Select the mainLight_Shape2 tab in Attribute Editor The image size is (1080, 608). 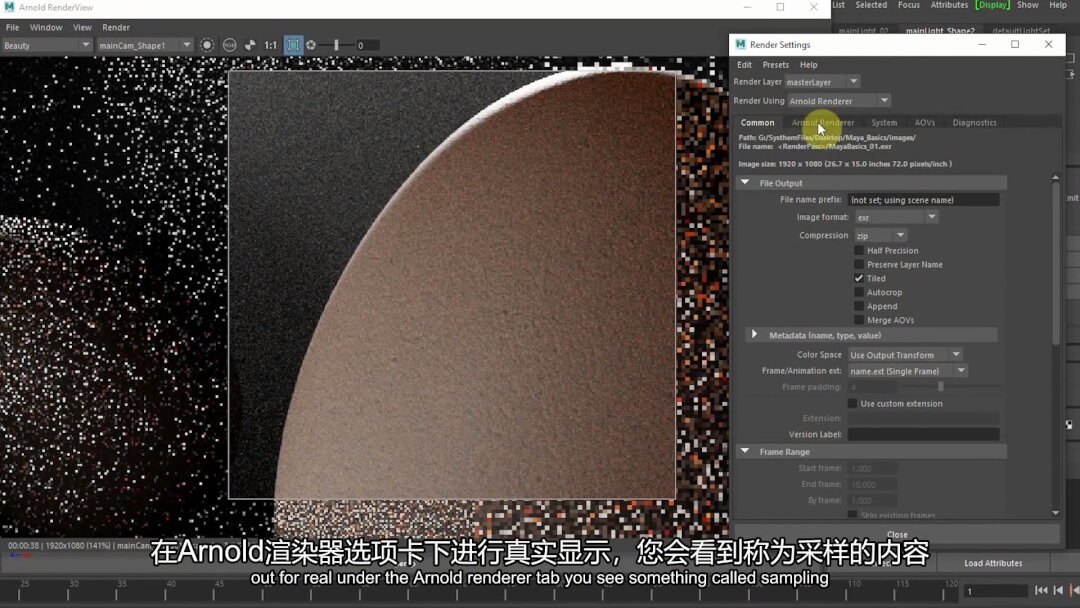[940, 30]
